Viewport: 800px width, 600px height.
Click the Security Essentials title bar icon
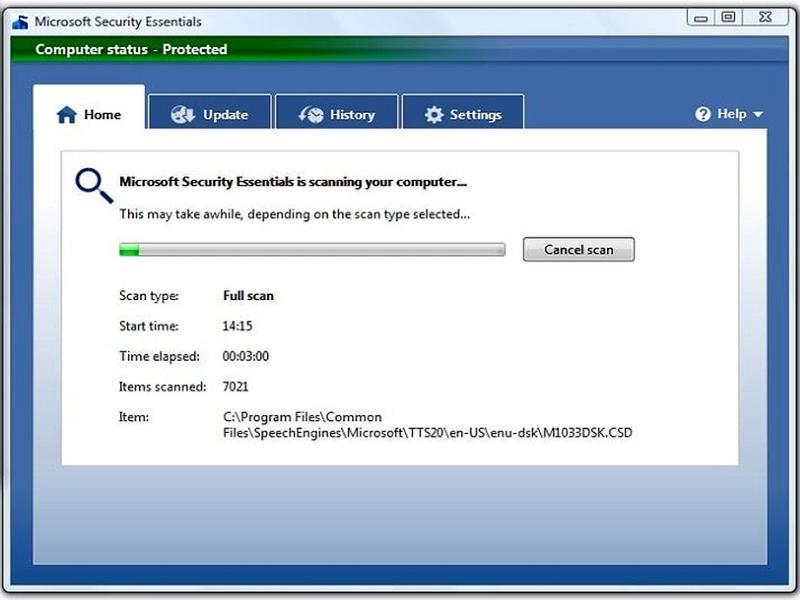click(20, 22)
